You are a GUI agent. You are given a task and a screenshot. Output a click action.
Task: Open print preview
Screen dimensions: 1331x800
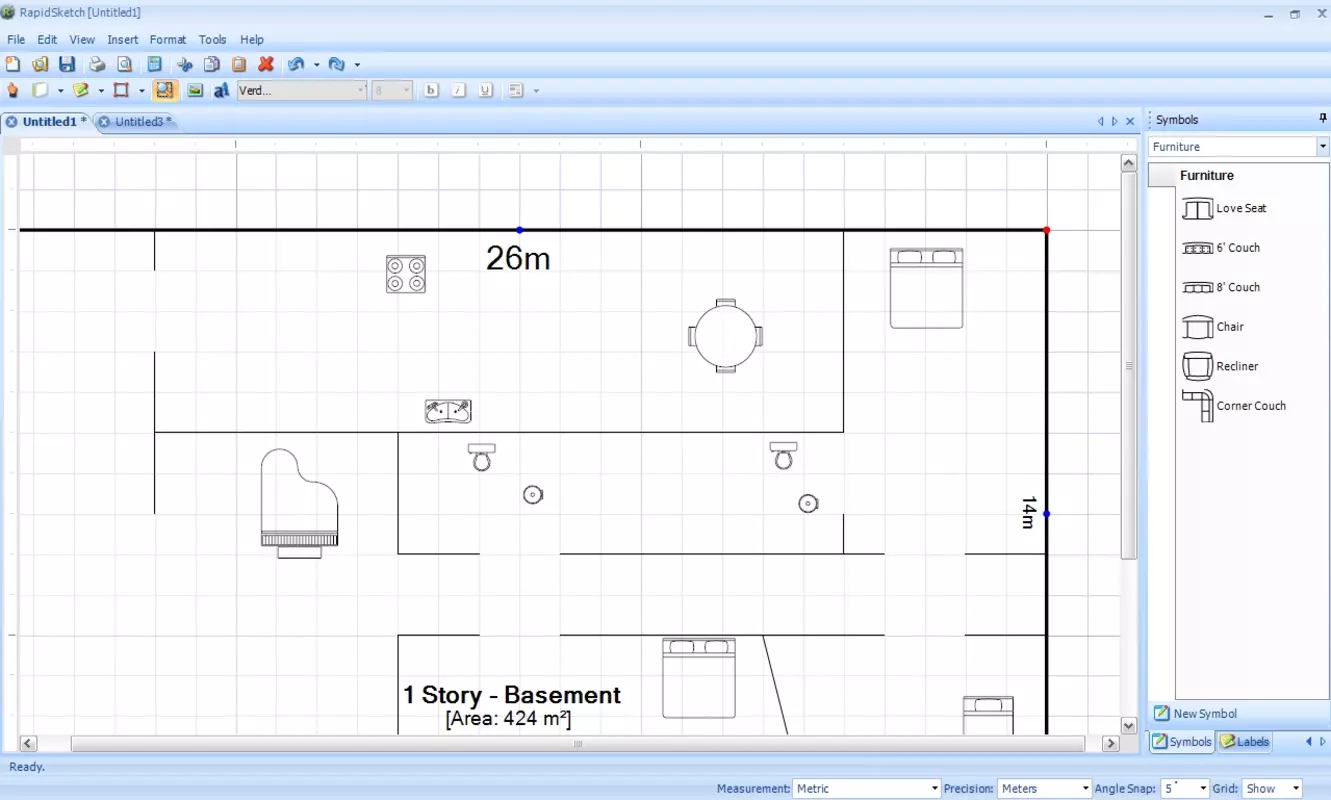tap(125, 64)
